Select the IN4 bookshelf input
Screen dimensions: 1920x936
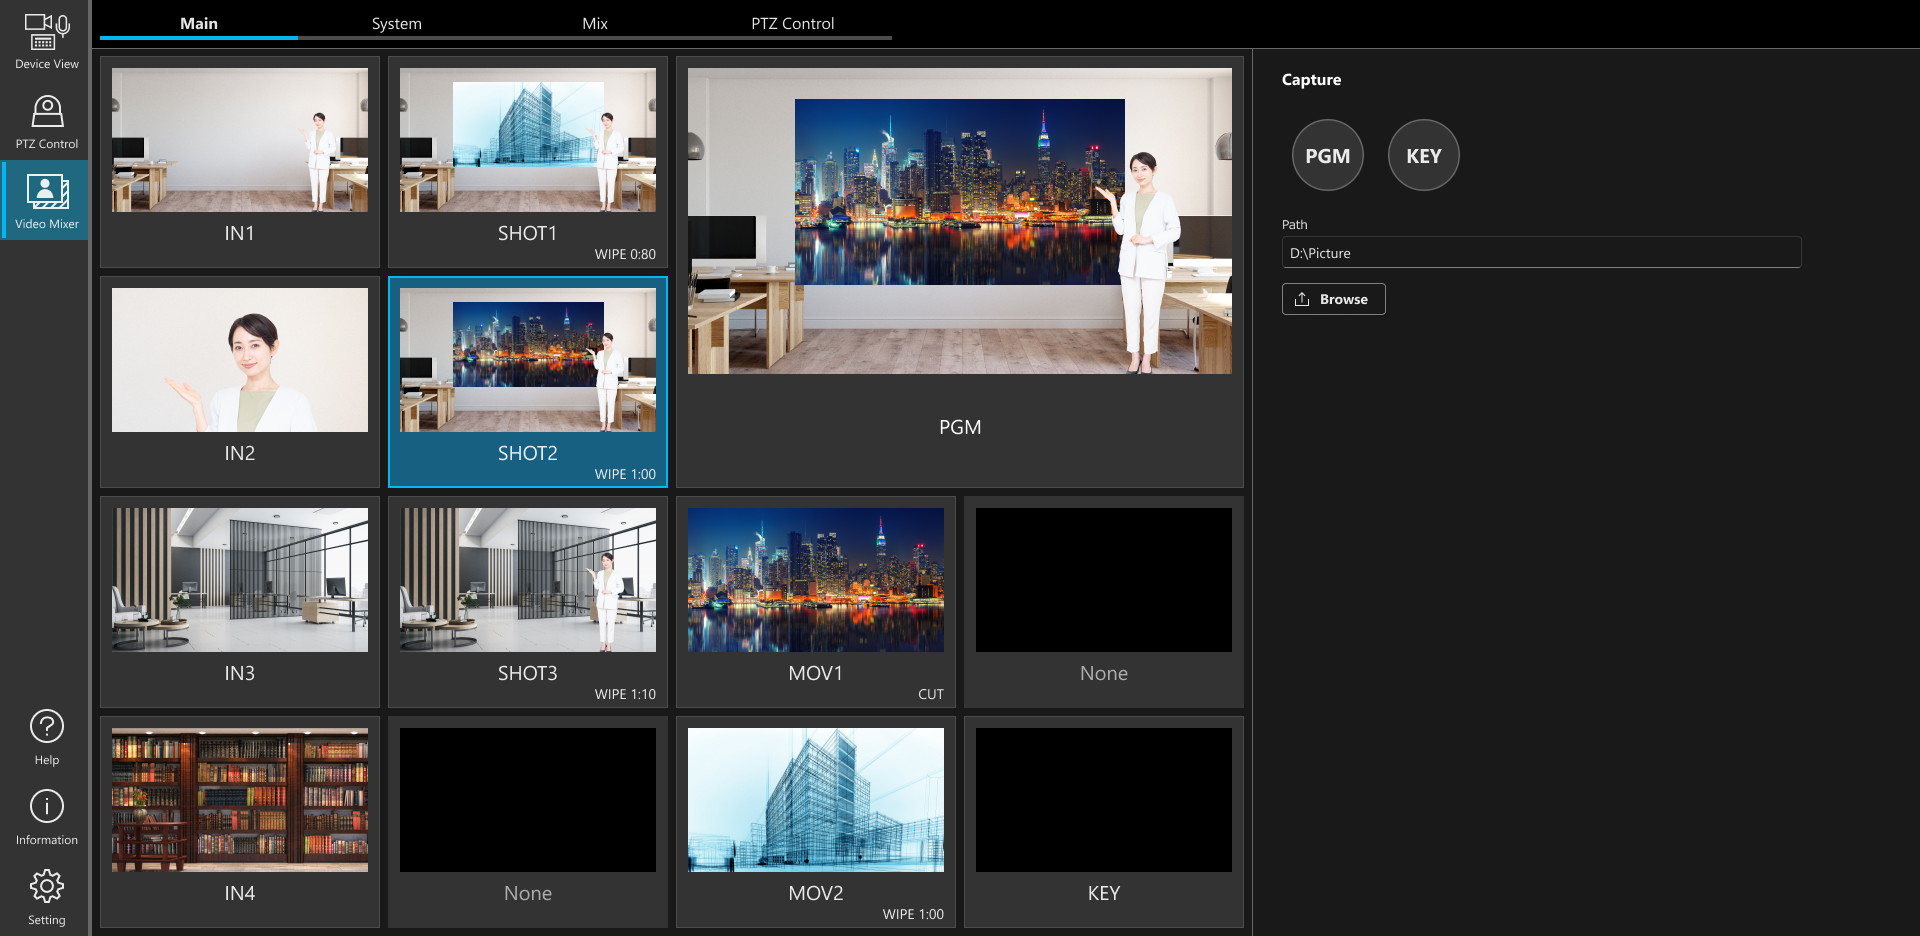[x=240, y=801]
